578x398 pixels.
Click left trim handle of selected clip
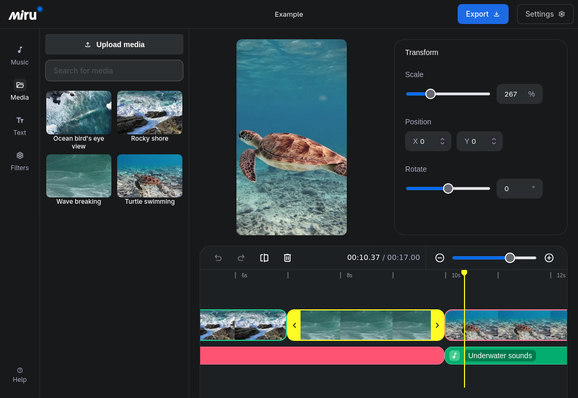tap(294, 325)
